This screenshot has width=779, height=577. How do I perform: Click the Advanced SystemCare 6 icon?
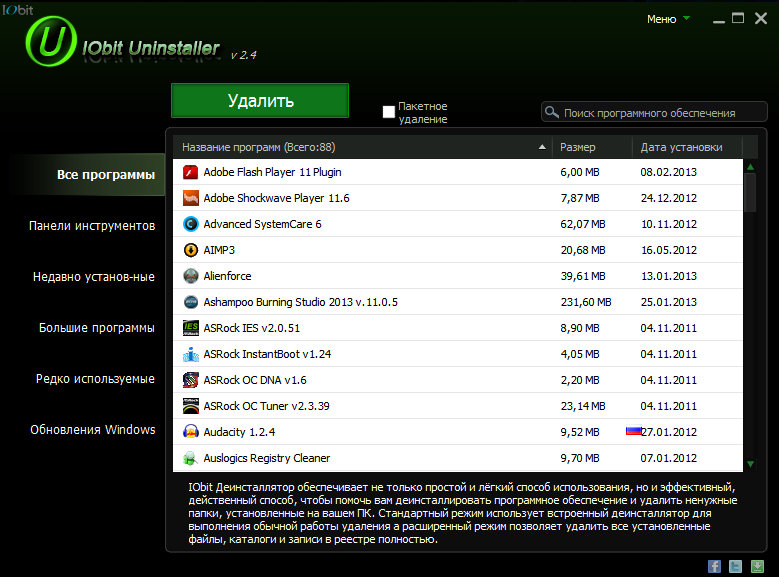click(190, 224)
